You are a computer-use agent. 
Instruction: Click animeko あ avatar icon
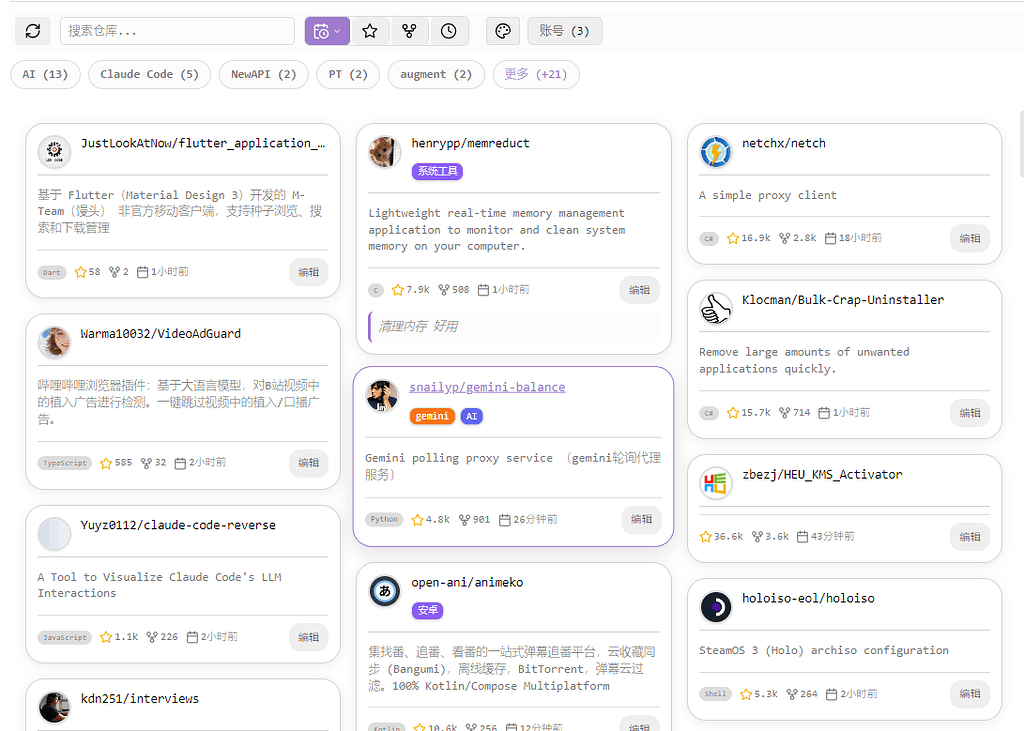point(385,591)
